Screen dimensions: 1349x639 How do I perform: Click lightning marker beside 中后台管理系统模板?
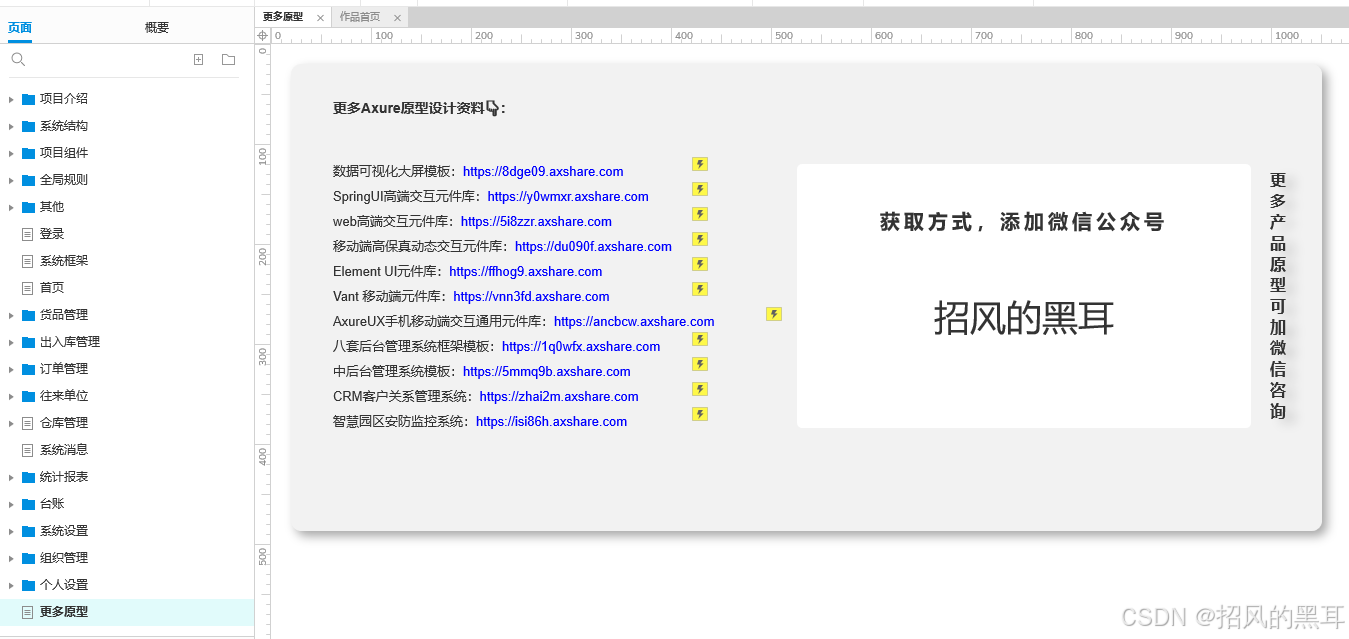[700, 364]
